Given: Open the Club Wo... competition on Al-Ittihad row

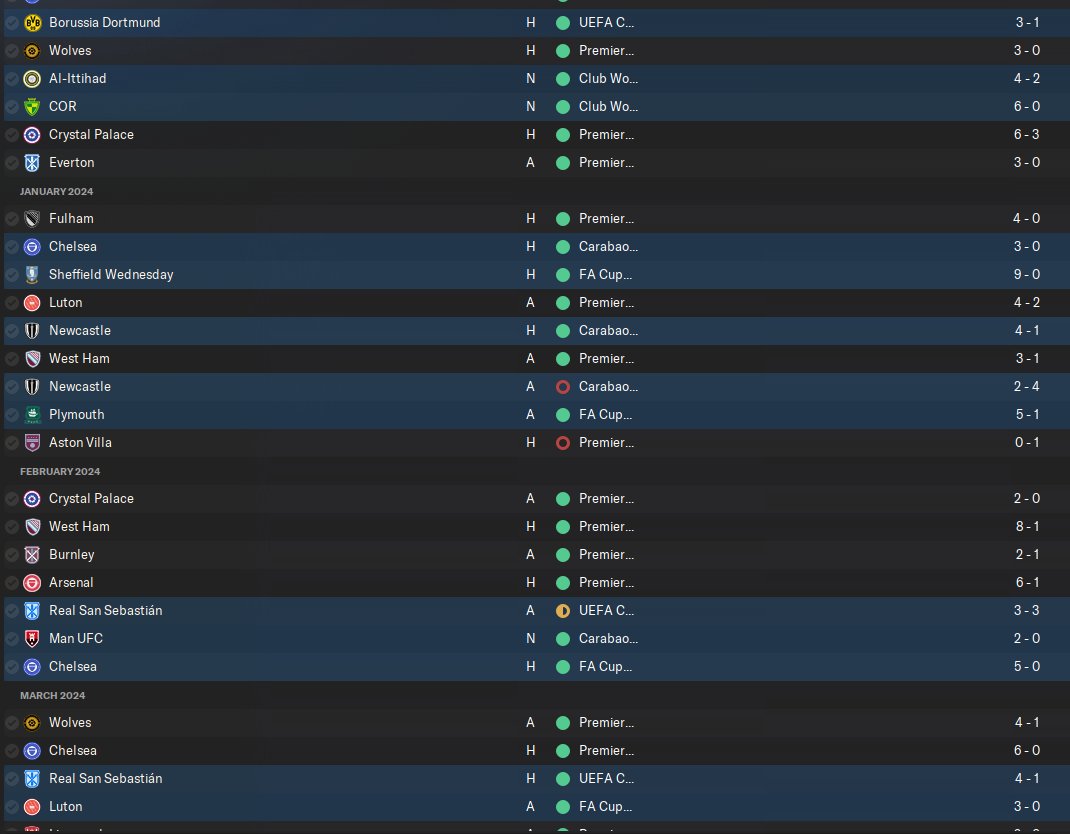Looking at the screenshot, I should coord(608,78).
